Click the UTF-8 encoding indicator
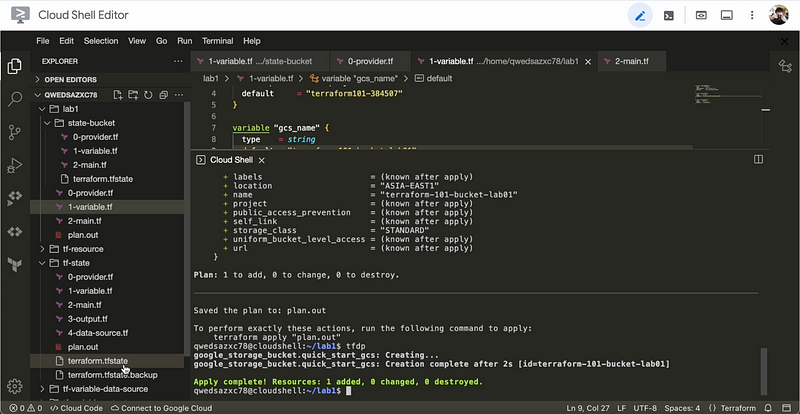800x414 pixels. 645,408
